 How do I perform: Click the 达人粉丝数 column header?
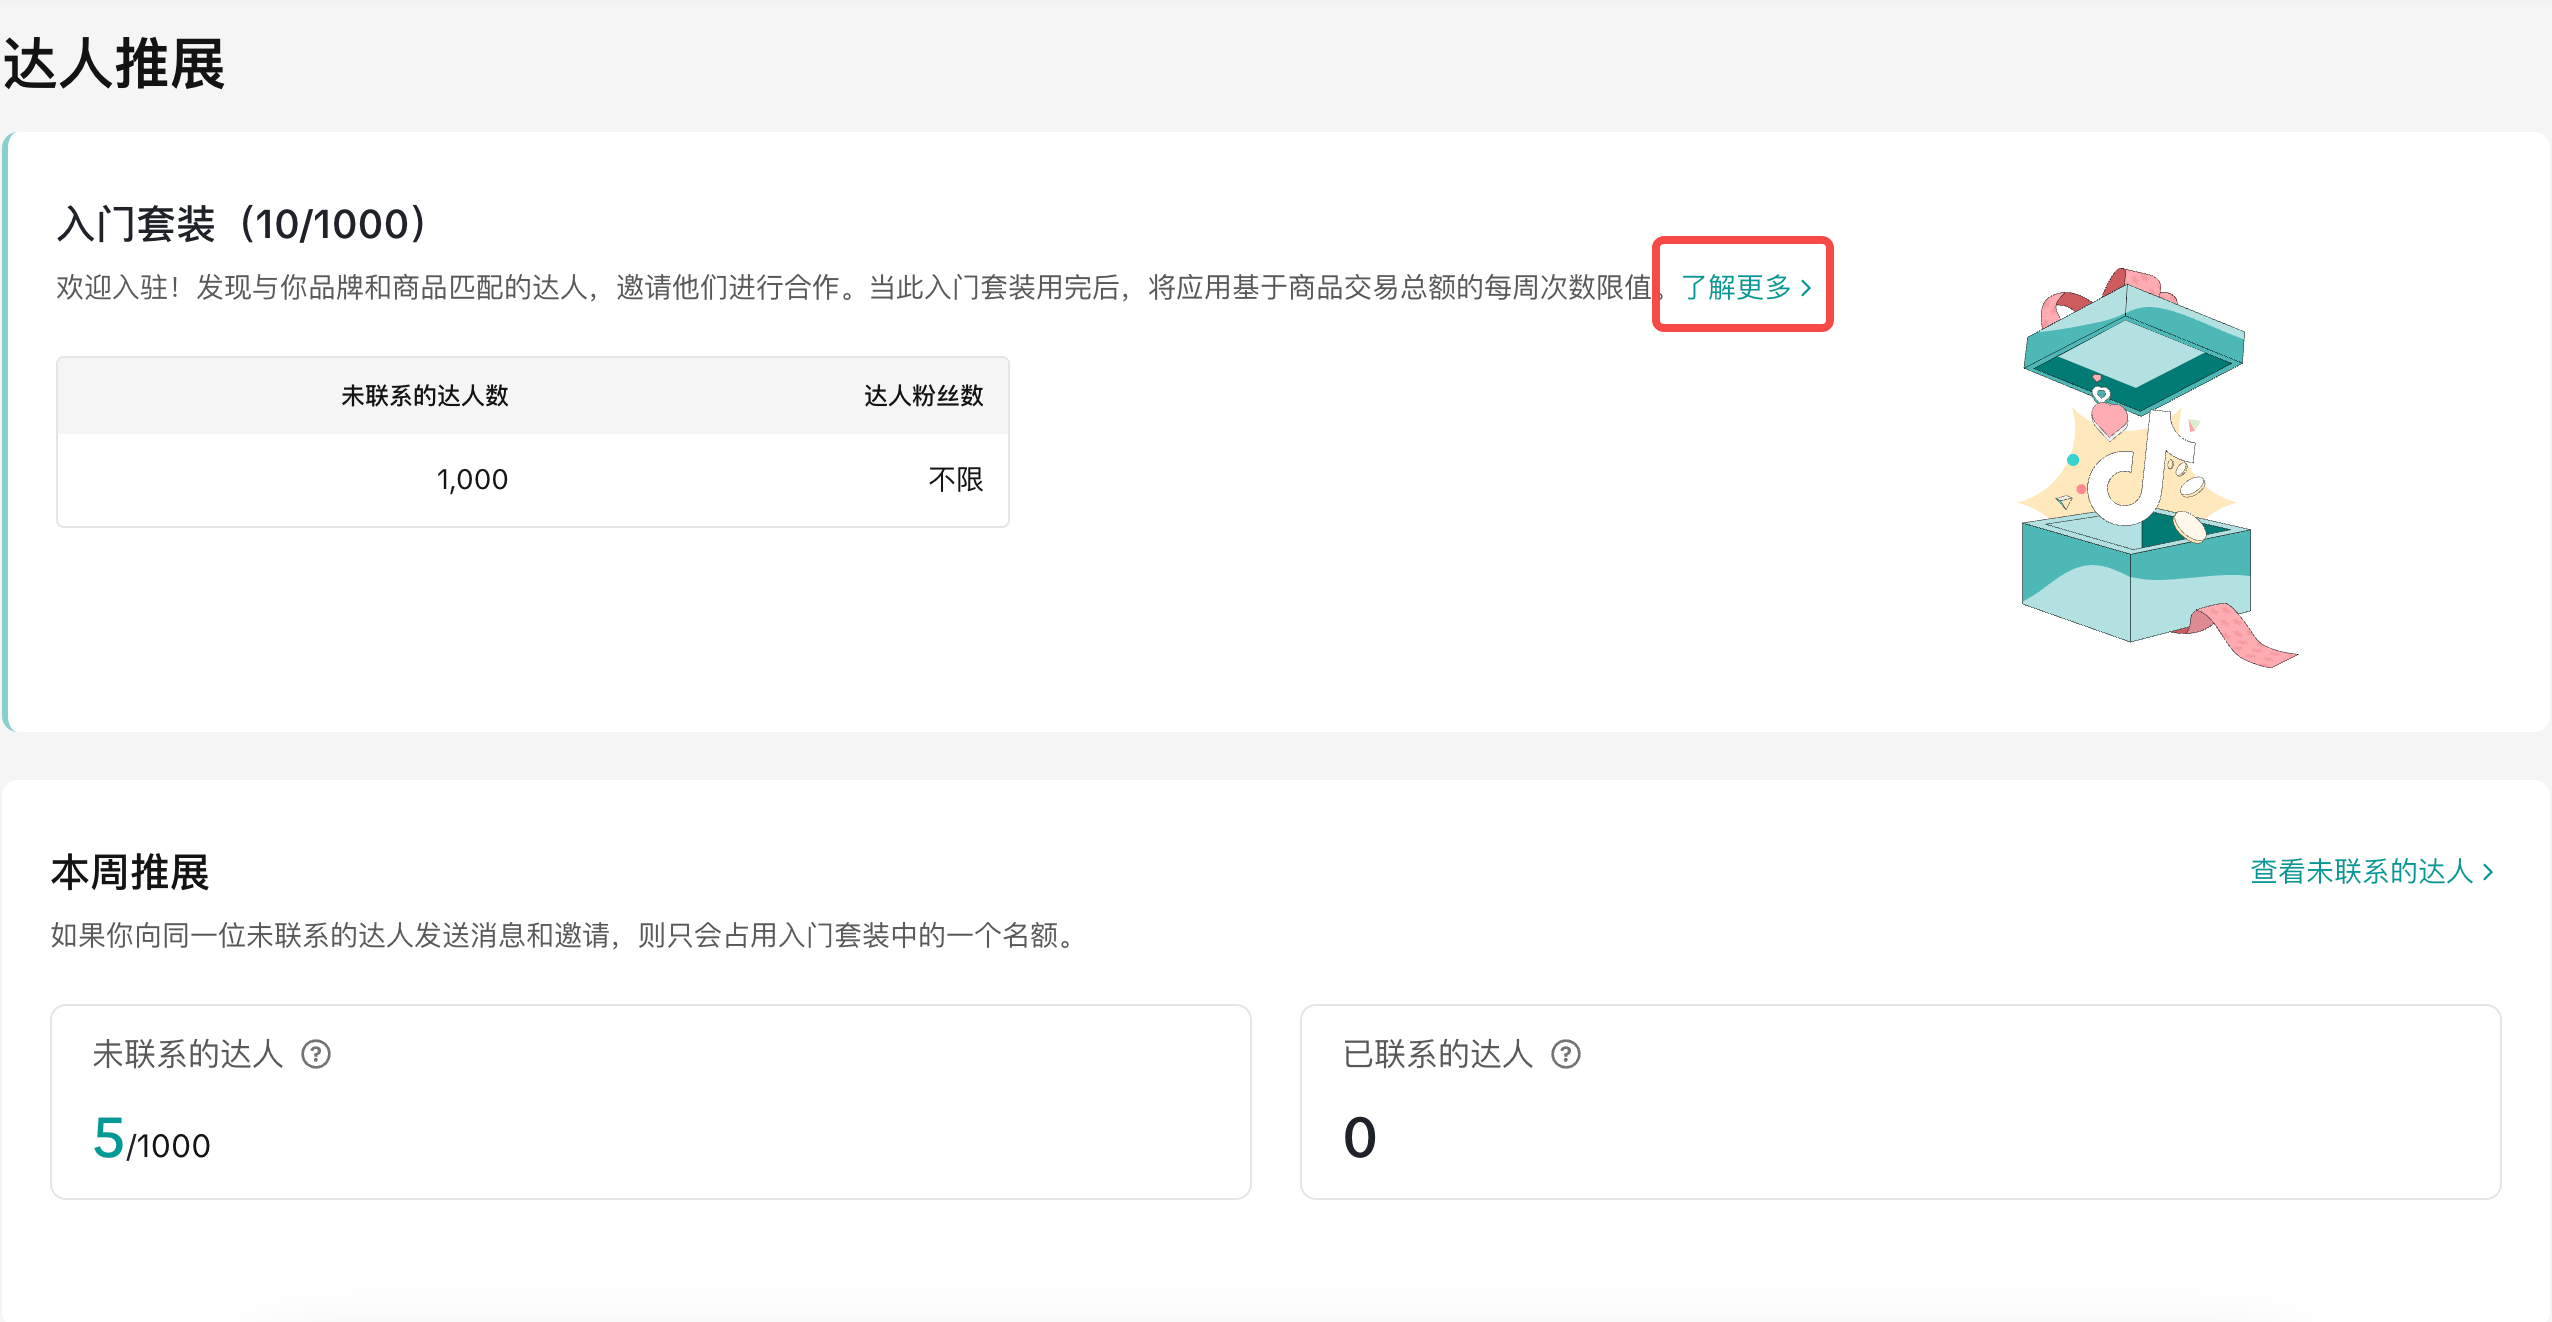point(923,396)
